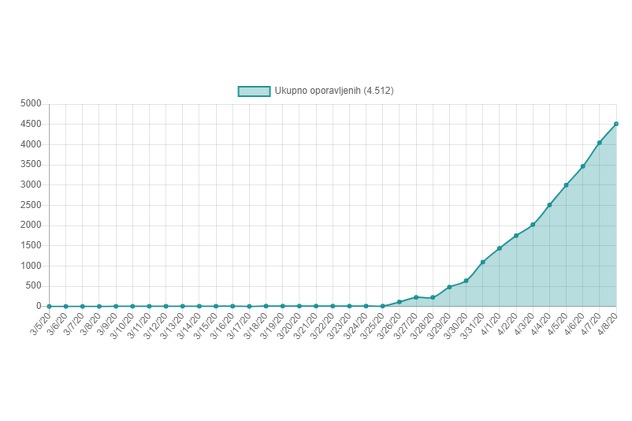Select the 4/7/20 data point on line

(599, 143)
